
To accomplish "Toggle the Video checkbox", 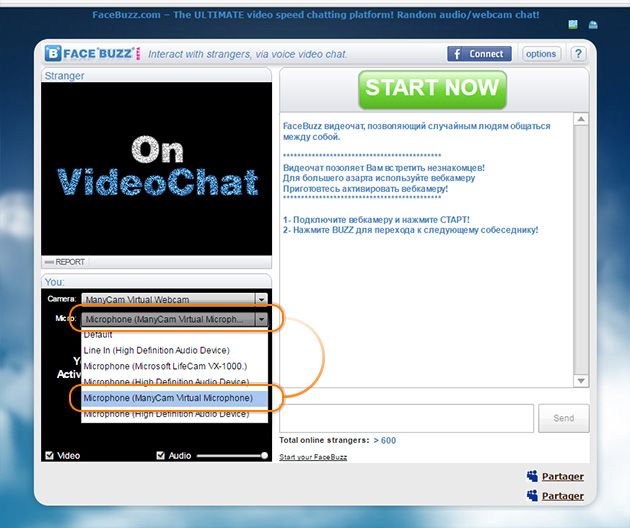I will click(x=51, y=456).
